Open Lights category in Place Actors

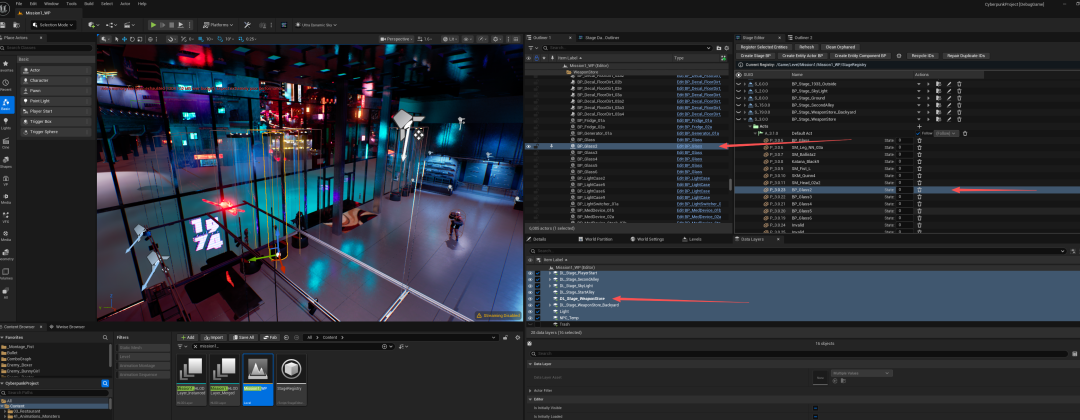tap(6, 123)
